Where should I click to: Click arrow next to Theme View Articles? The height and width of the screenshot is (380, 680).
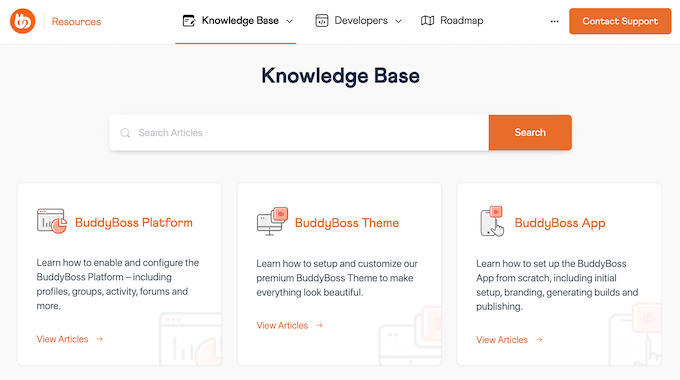tap(319, 325)
